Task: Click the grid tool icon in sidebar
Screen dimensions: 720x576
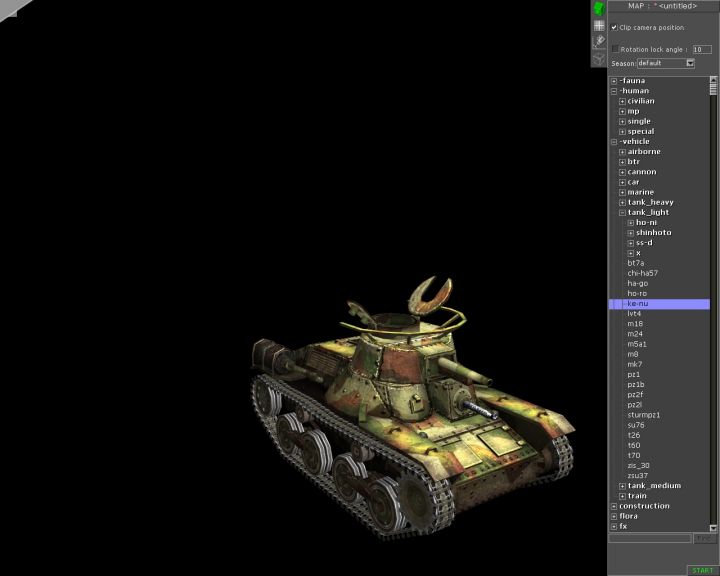Action: coord(598,25)
